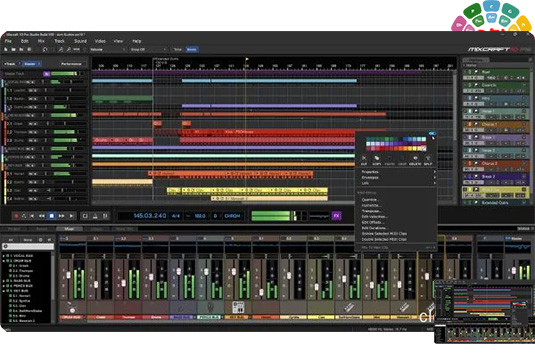
Task: Toggle the VOCAL BUS checkbox in the mixer tree
Action: [8, 256]
